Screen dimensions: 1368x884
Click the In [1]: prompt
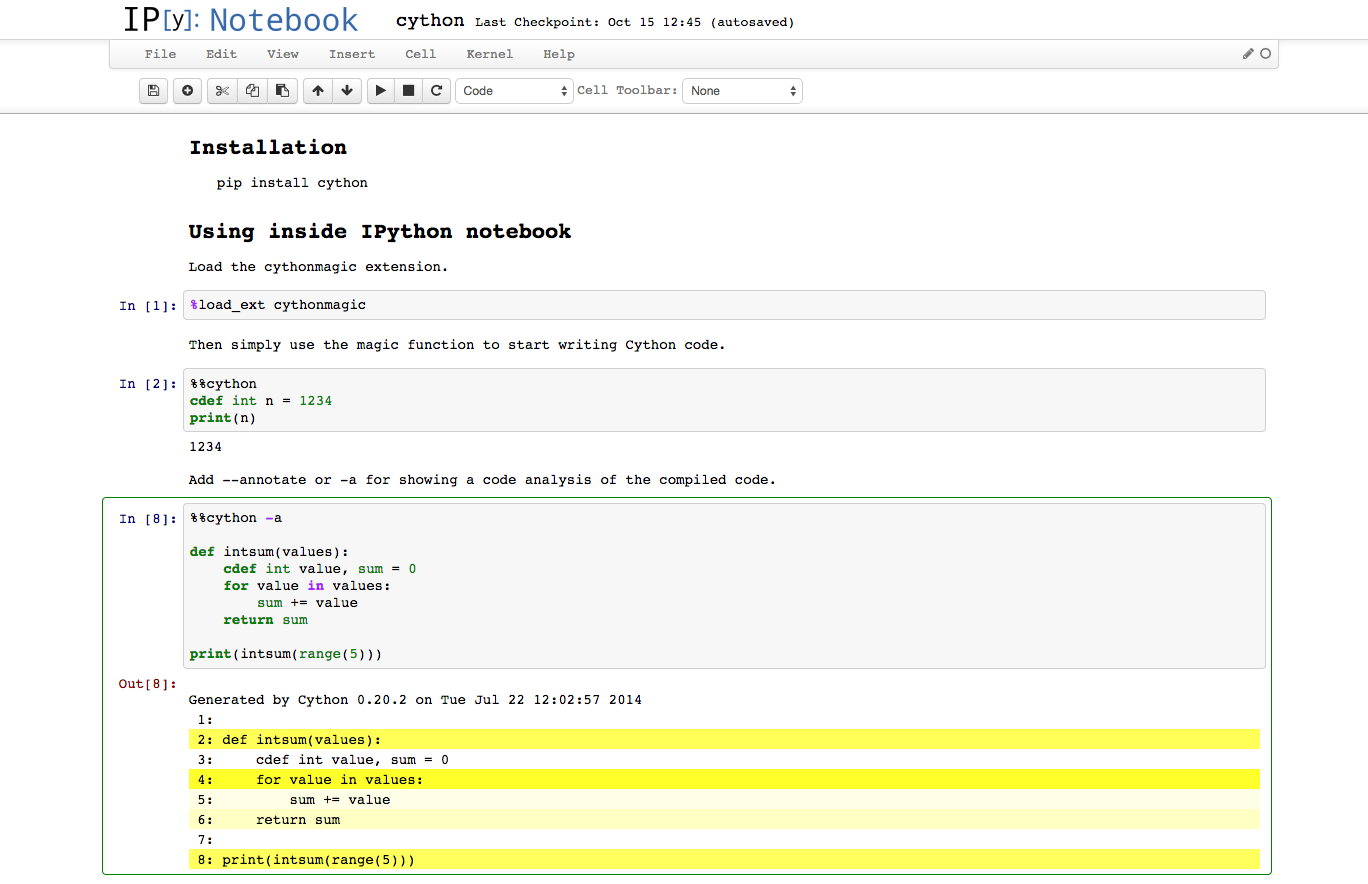click(x=148, y=306)
